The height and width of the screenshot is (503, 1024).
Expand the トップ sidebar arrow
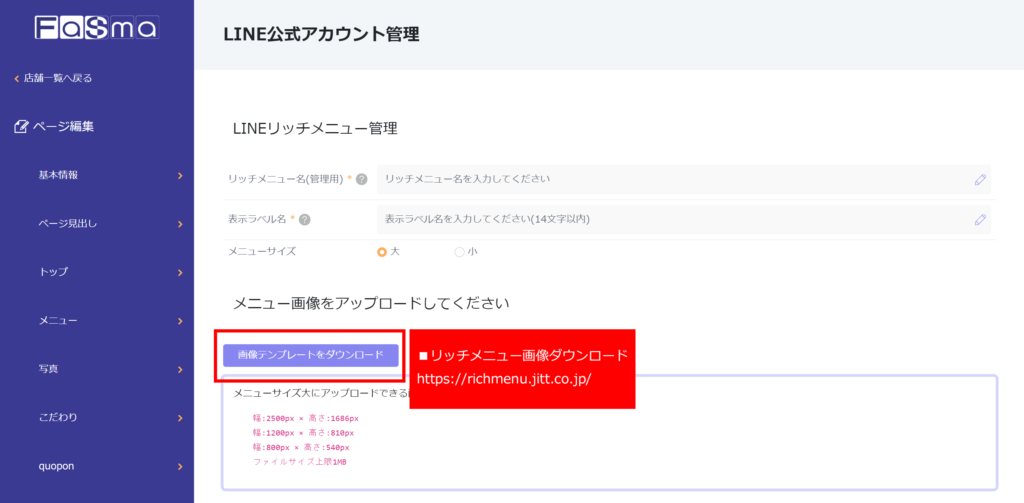(x=180, y=272)
